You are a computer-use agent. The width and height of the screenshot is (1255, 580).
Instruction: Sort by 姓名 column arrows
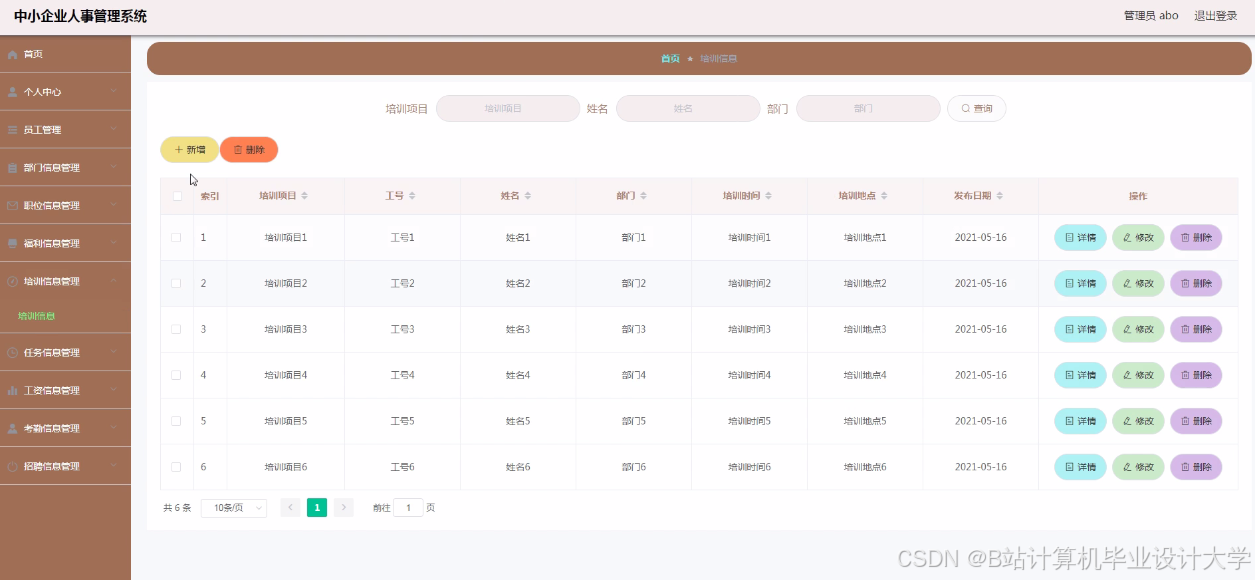(x=528, y=196)
